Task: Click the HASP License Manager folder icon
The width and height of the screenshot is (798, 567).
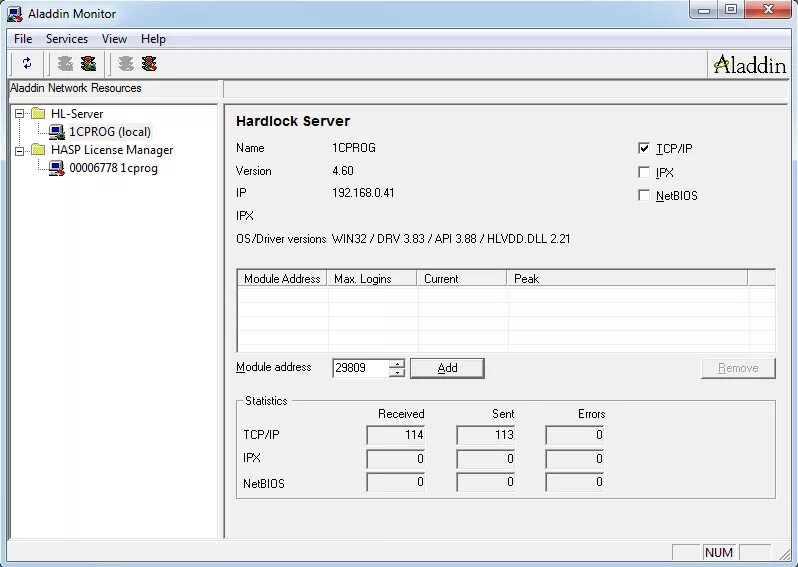Action: click(x=38, y=150)
